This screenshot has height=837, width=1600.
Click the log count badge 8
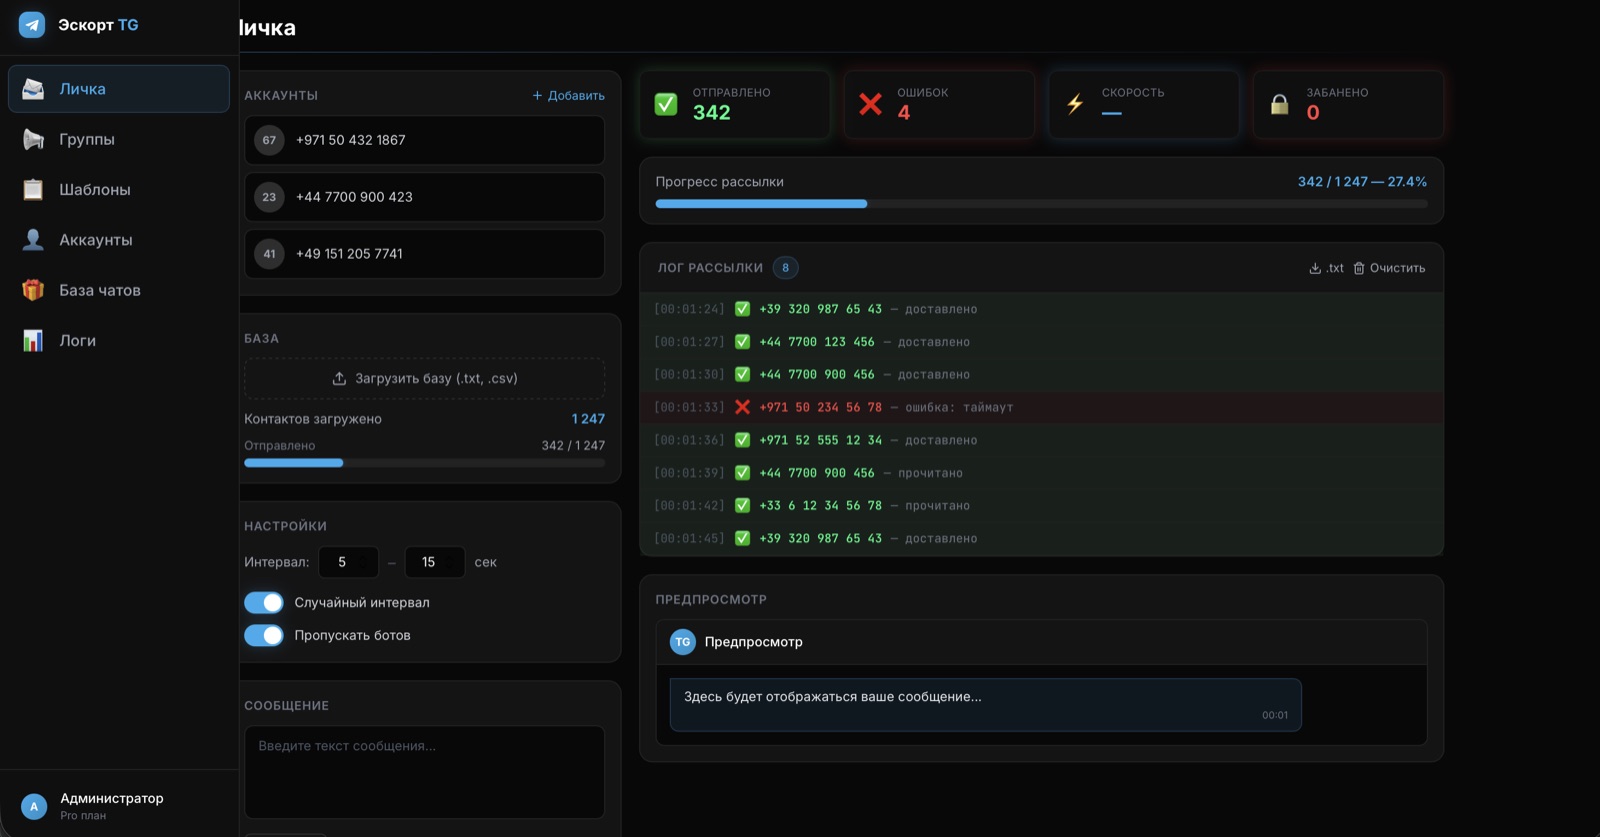click(x=785, y=268)
